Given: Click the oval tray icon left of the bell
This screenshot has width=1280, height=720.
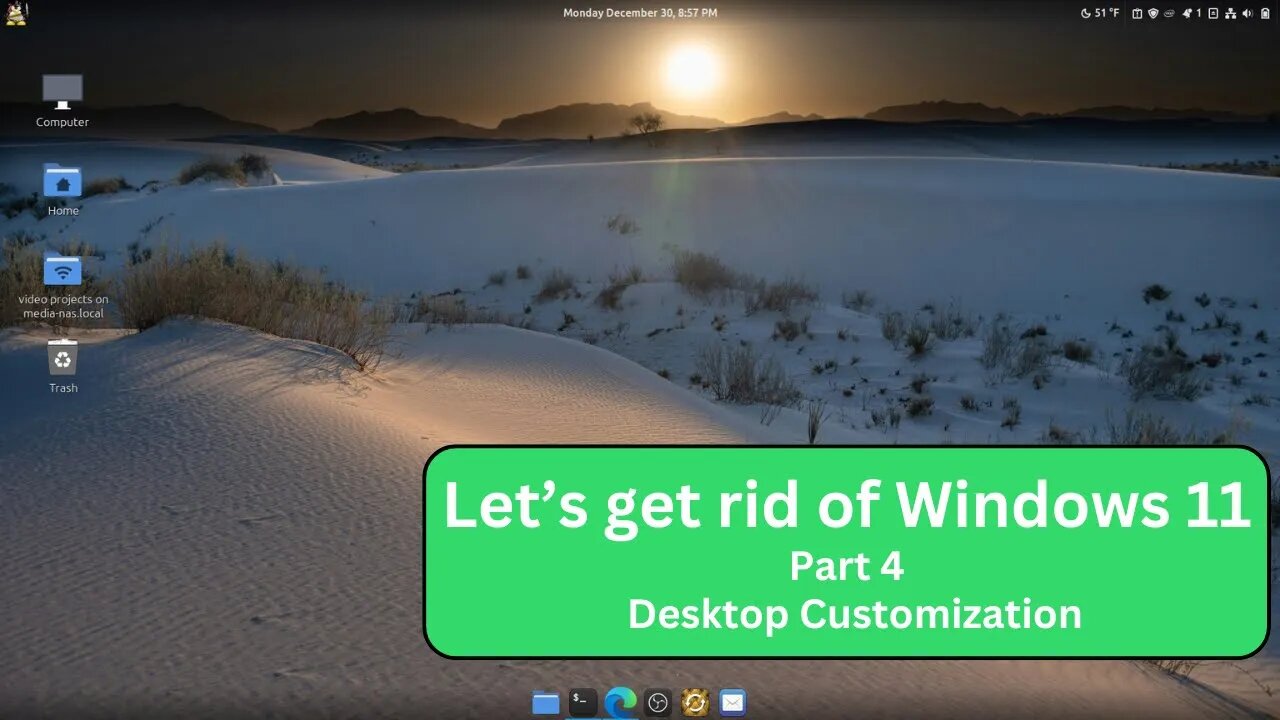Looking at the screenshot, I should pyautogui.click(x=1169, y=13).
